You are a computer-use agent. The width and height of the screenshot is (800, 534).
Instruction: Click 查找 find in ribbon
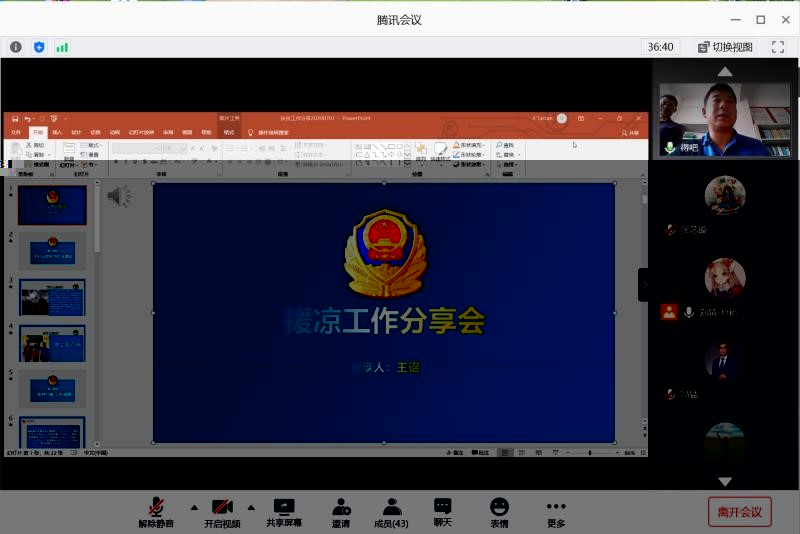[505, 145]
